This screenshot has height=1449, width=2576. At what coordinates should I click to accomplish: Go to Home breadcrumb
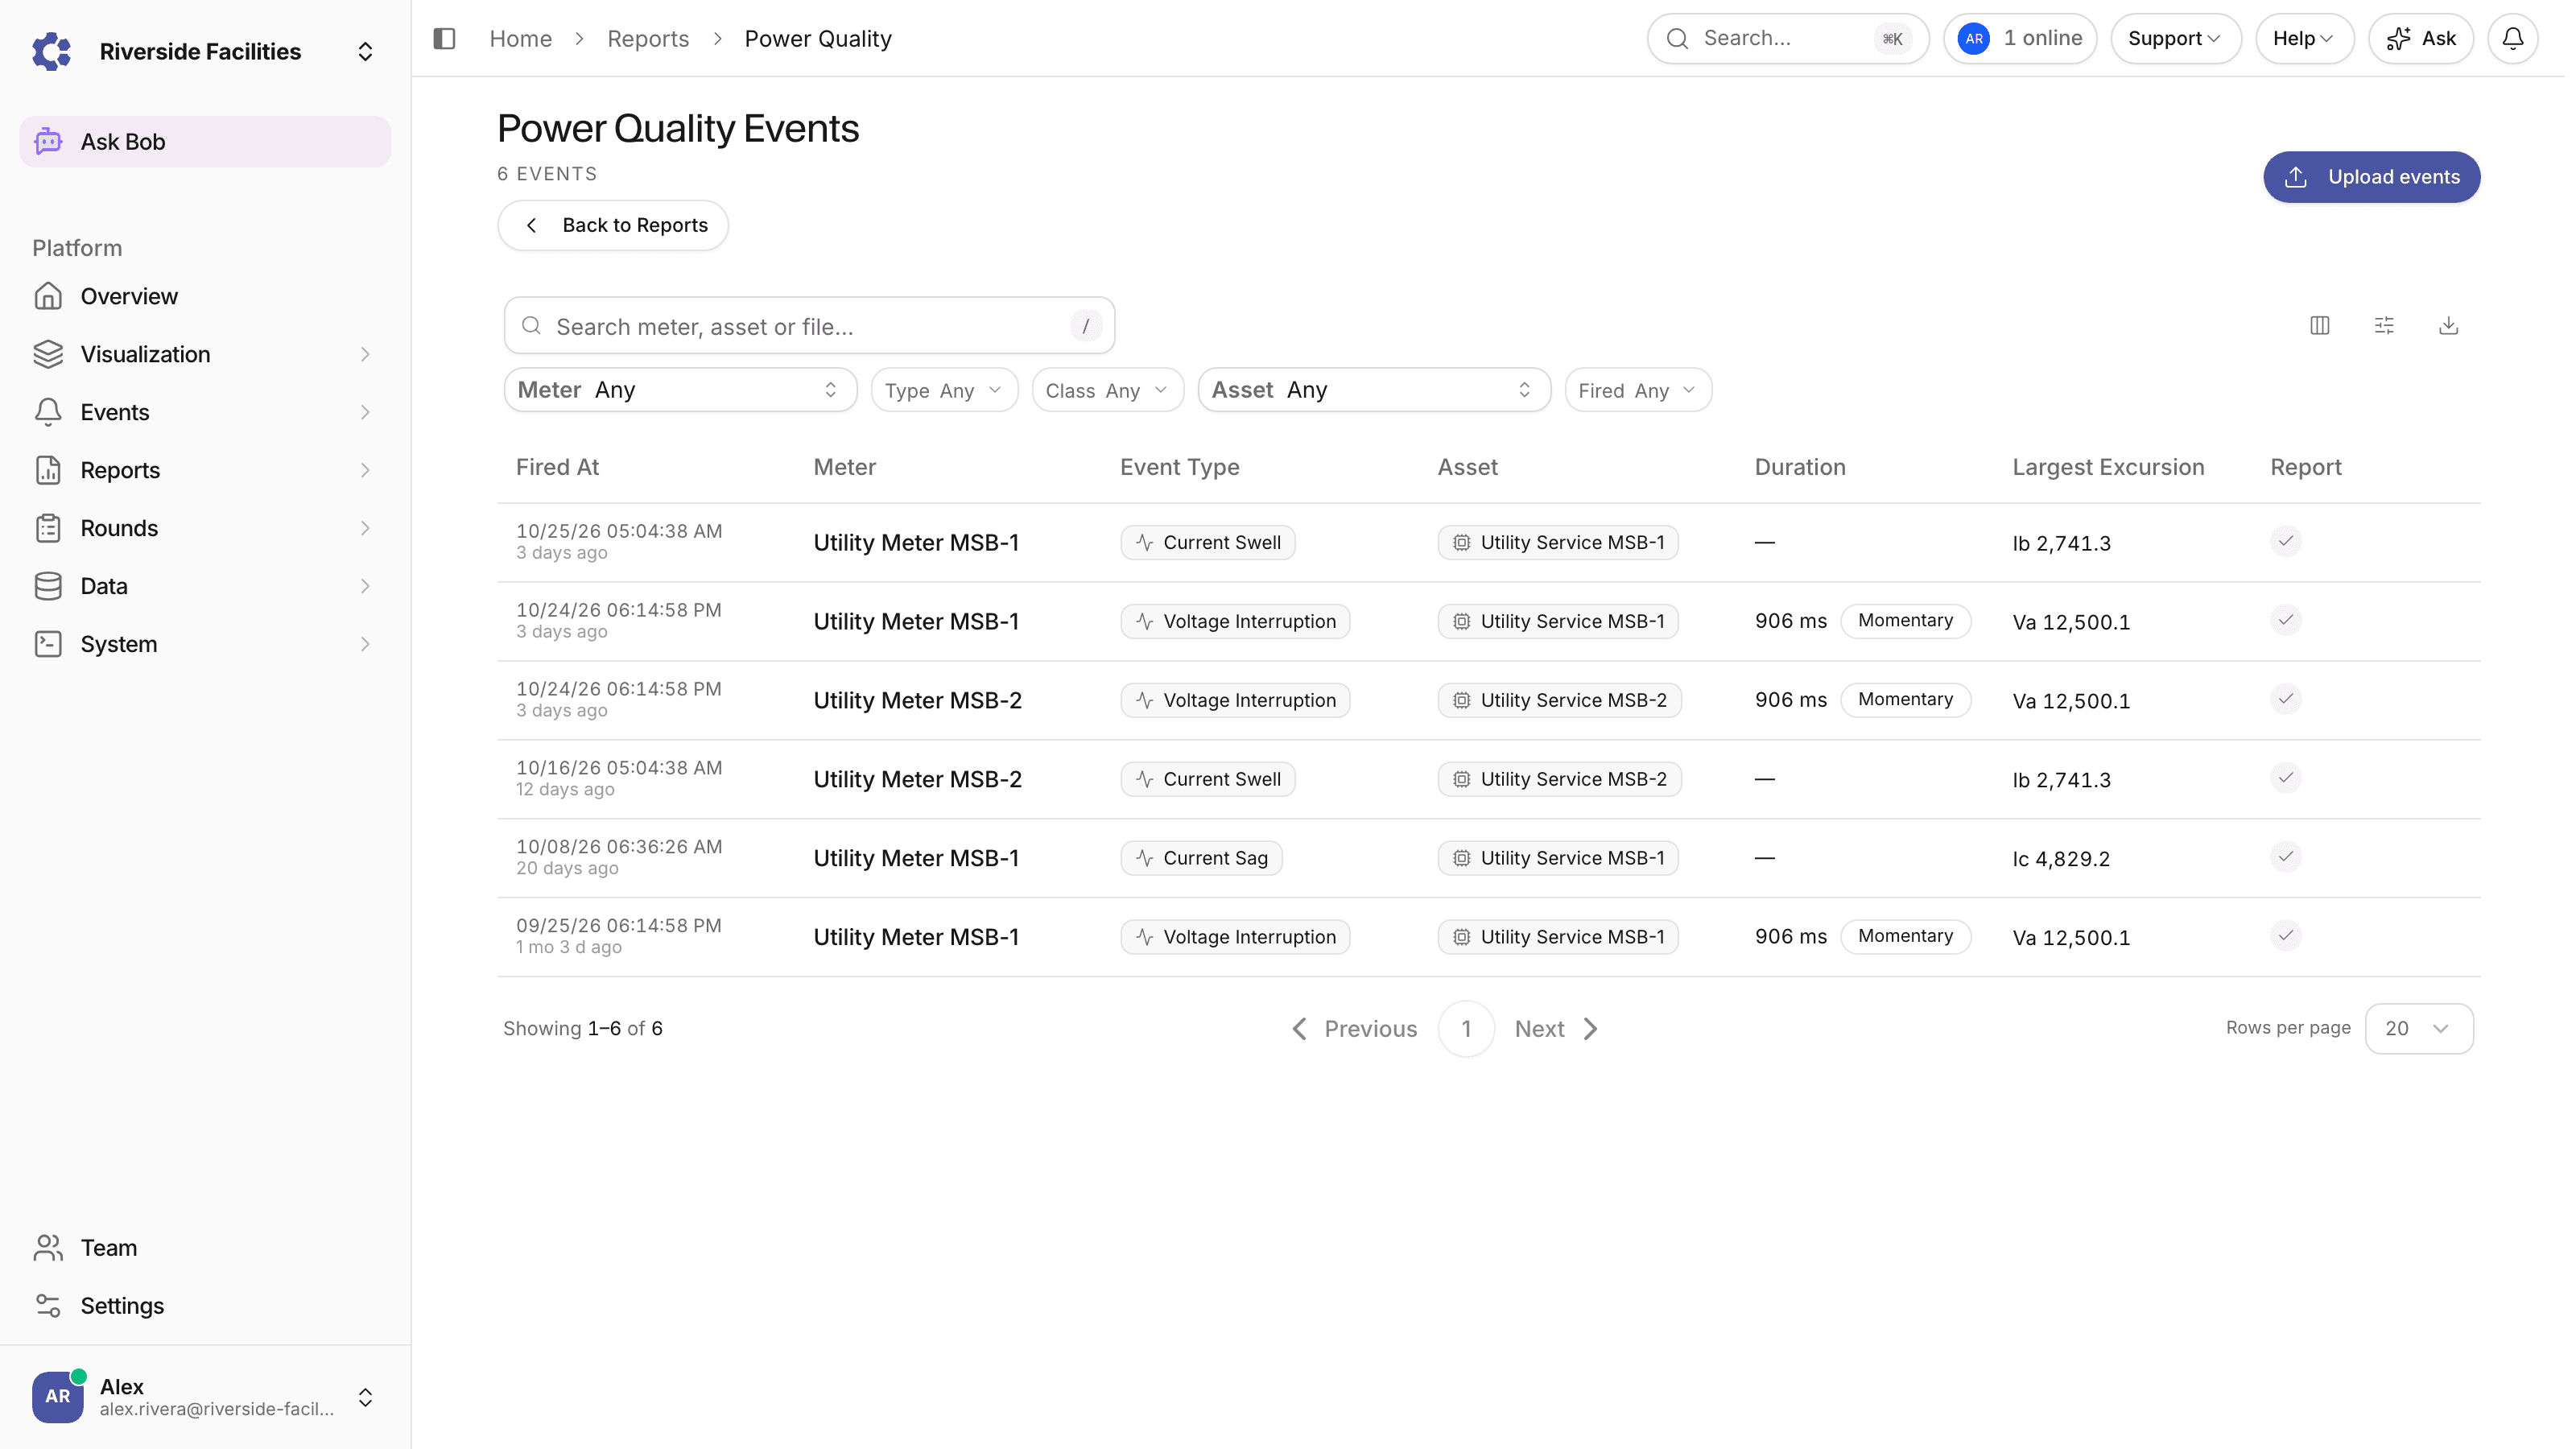coord(520,38)
